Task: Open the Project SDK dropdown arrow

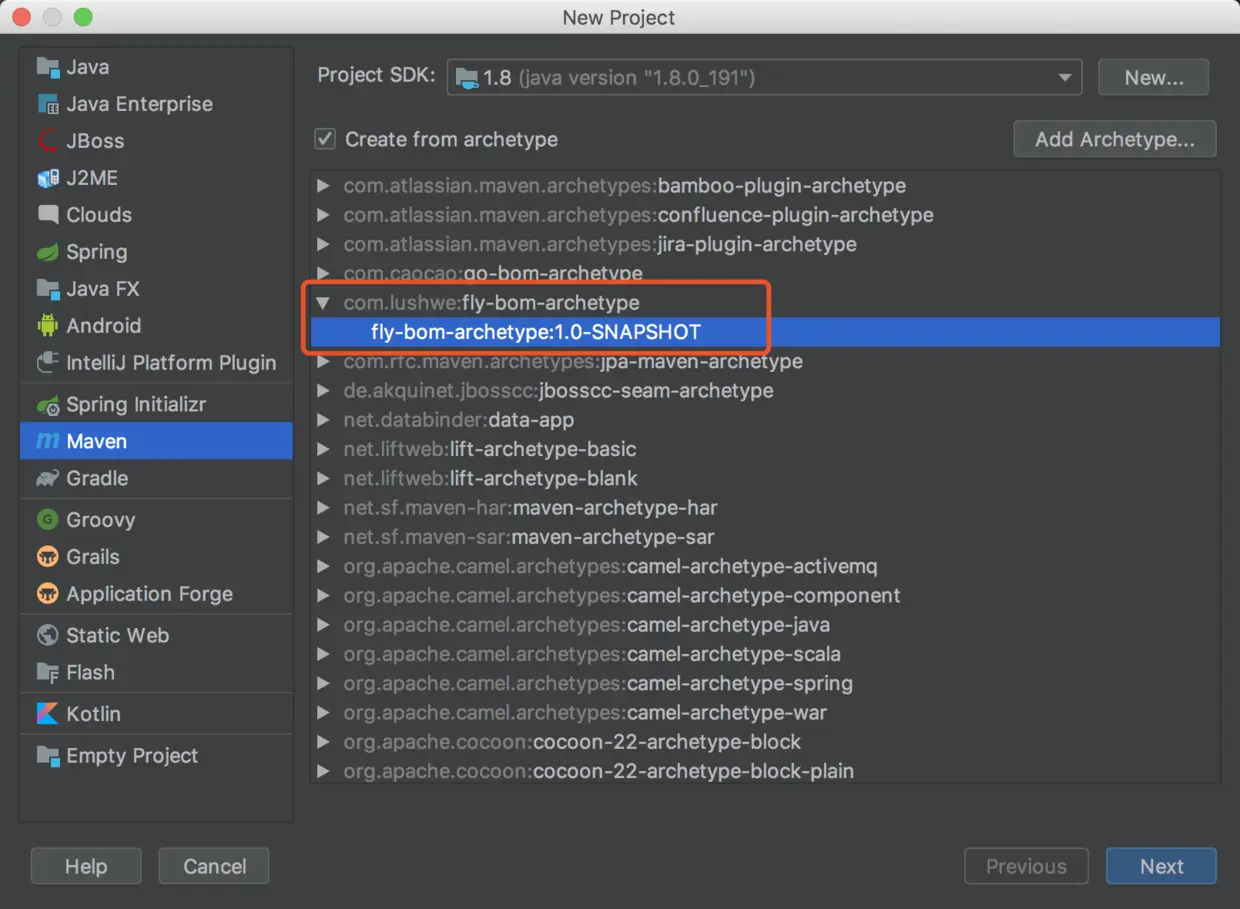Action: 1064,78
